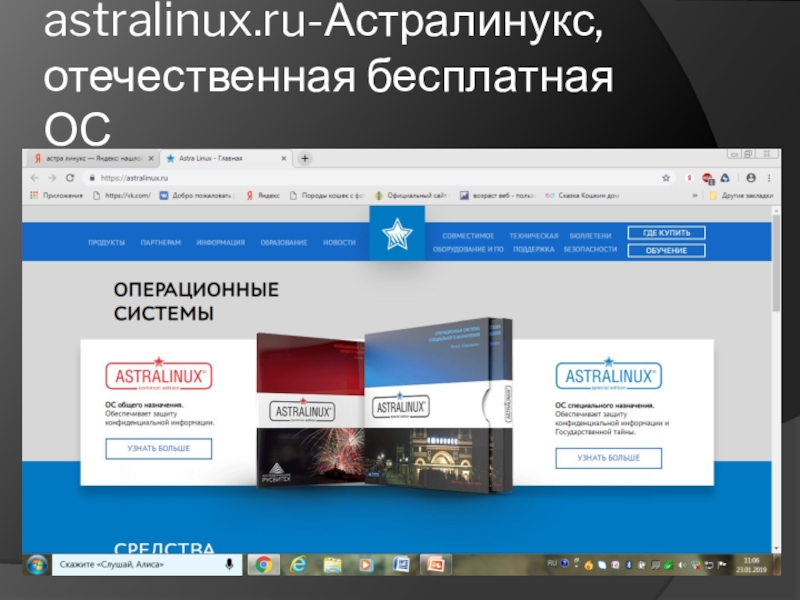800x600 pixels.
Task: Click УЗНАТЬ БОЛЬШЕ under Special Edition
Action: point(609,458)
